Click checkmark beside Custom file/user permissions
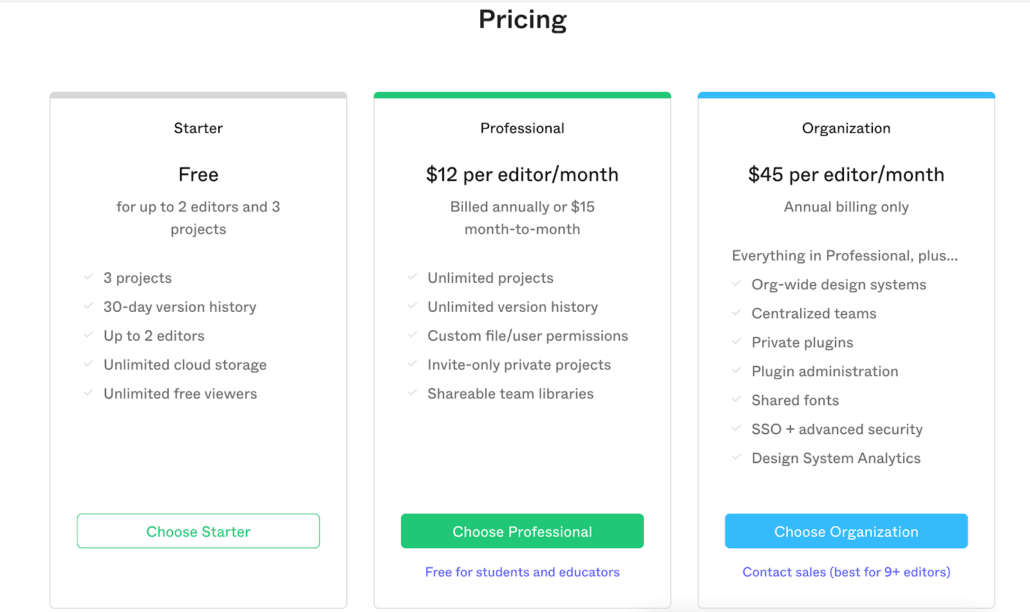 [x=413, y=335]
